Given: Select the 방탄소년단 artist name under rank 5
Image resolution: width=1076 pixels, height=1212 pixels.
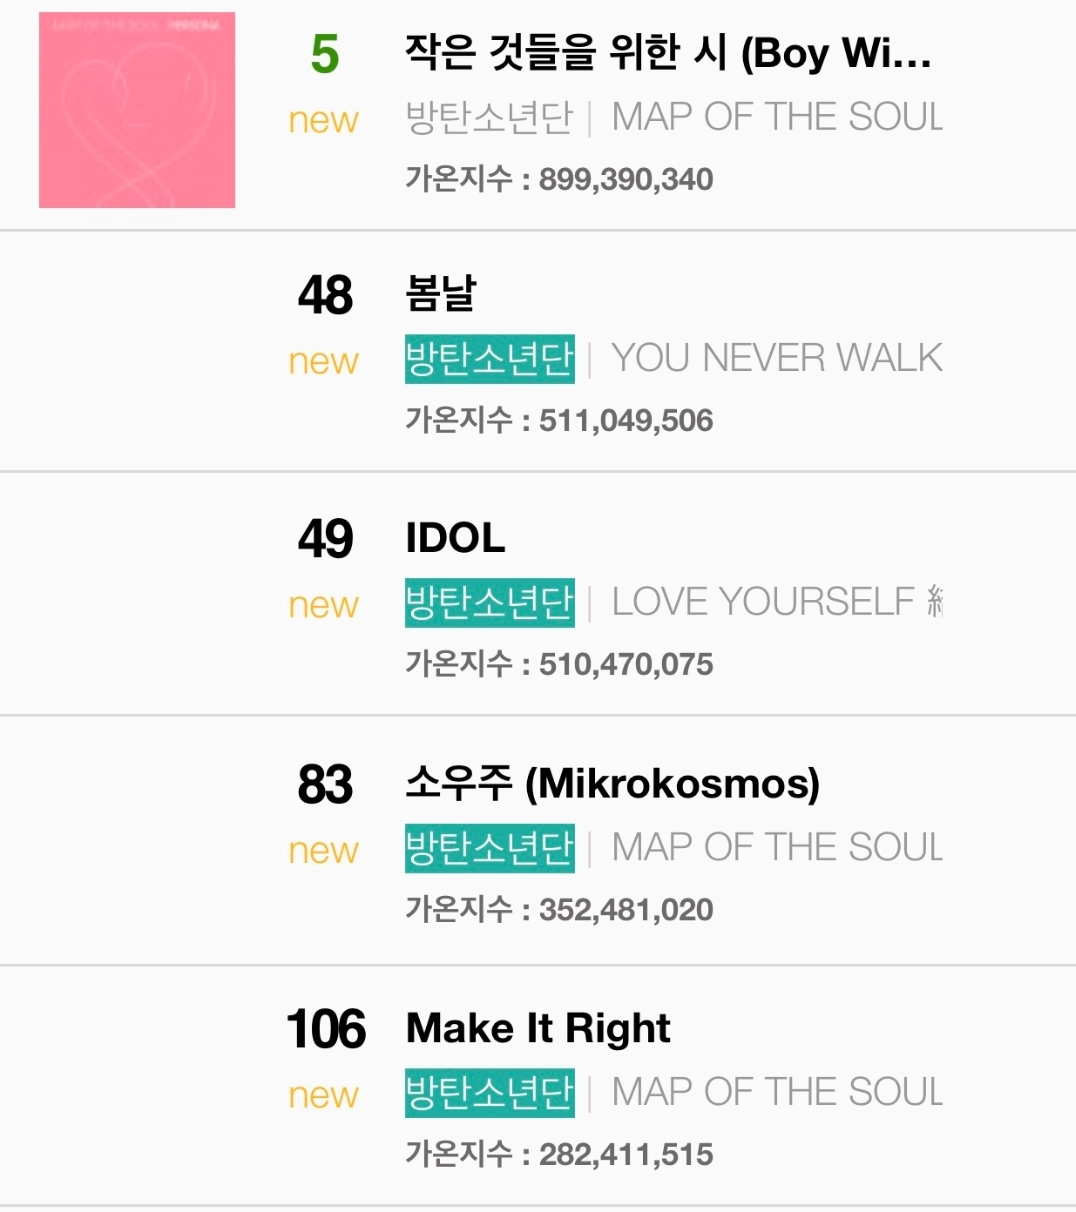Looking at the screenshot, I should pyautogui.click(x=489, y=118).
